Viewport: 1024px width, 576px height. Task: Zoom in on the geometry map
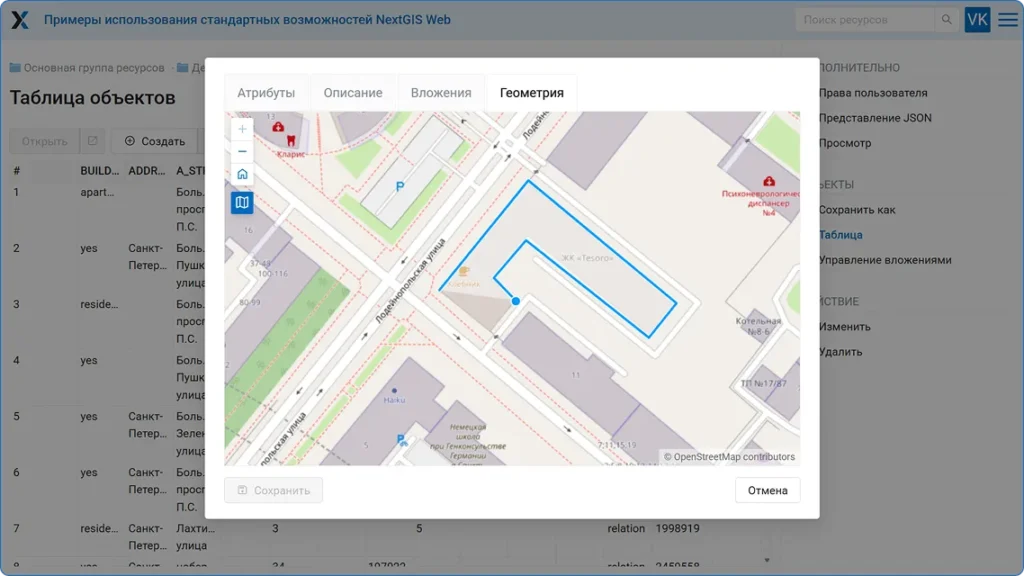[x=242, y=129]
